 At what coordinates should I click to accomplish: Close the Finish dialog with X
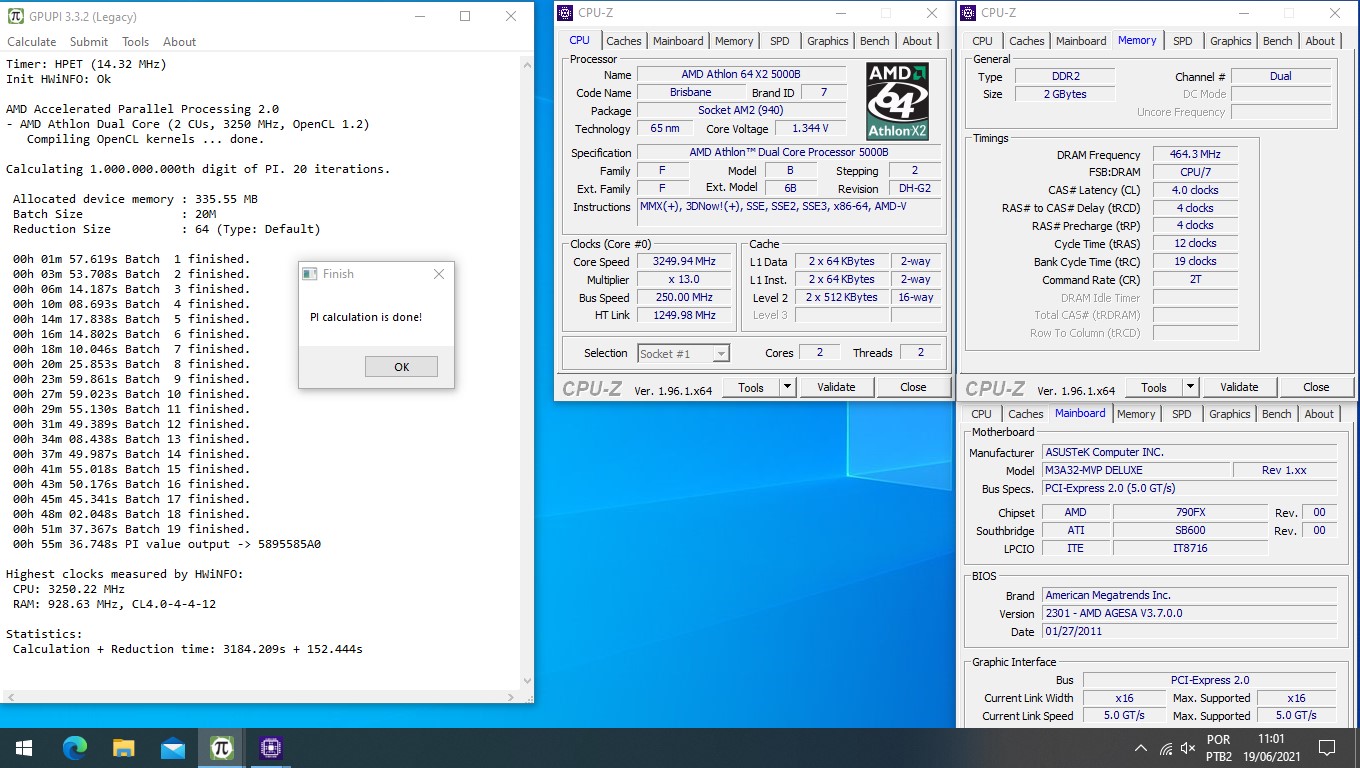pyautogui.click(x=439, y=274)
